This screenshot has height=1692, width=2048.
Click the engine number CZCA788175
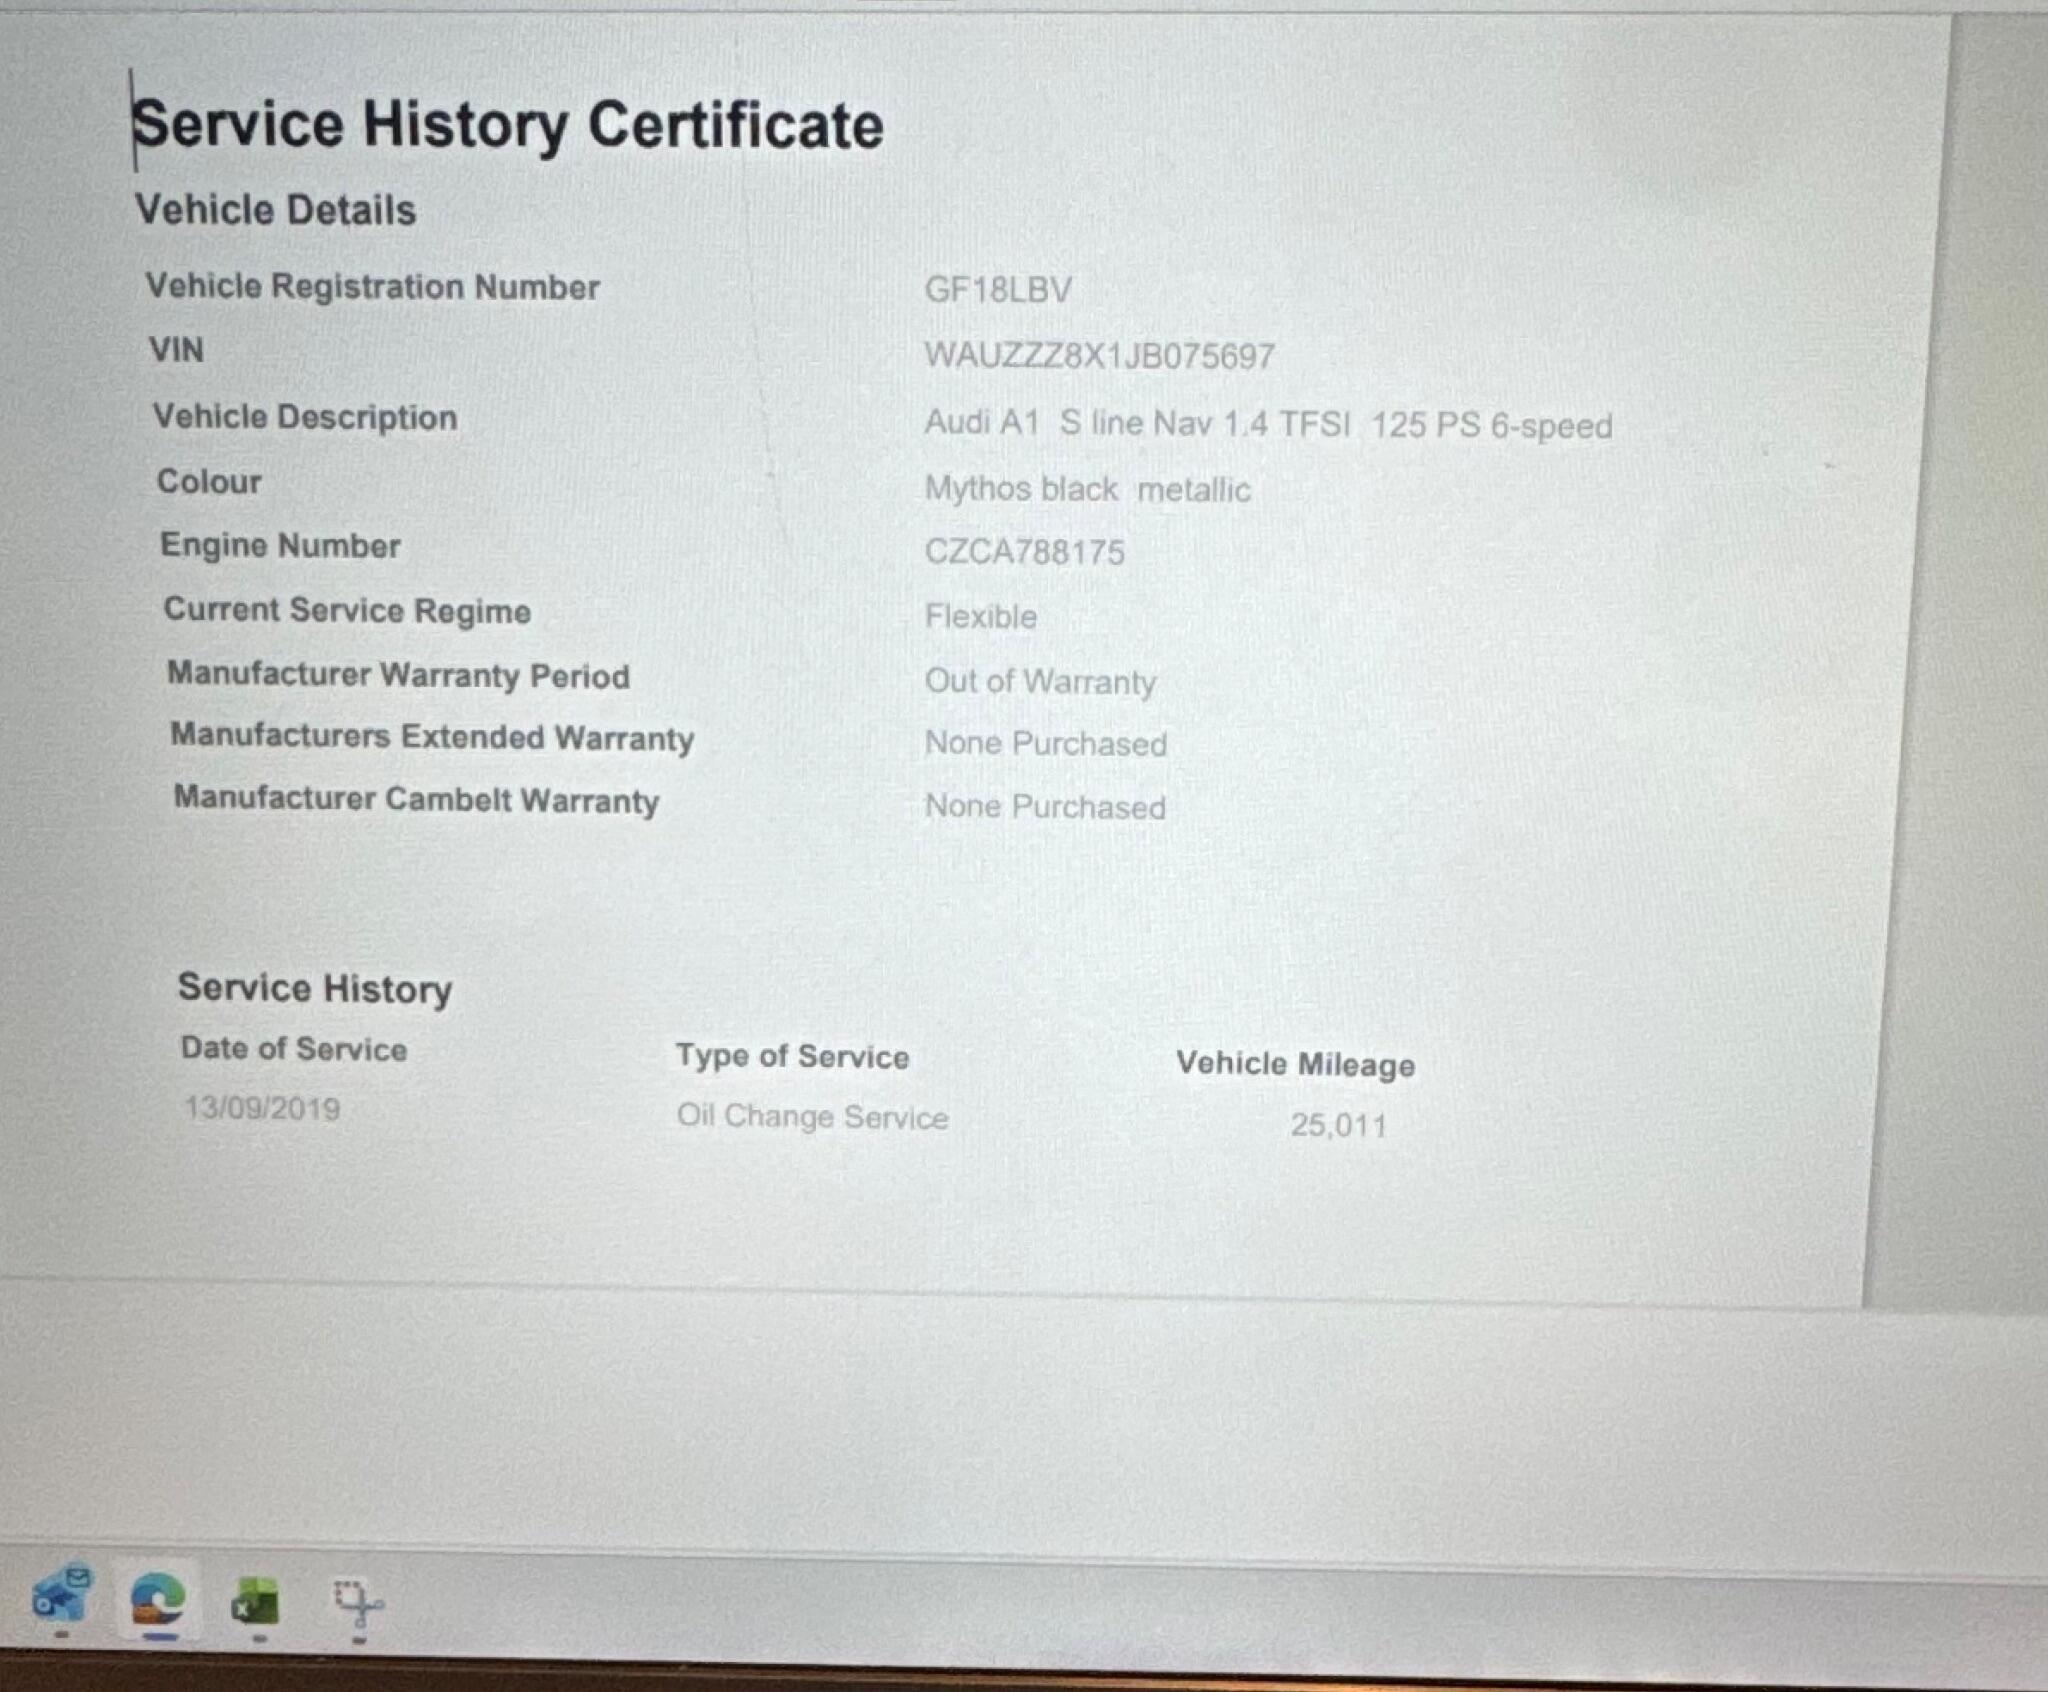coord(1024,552)
